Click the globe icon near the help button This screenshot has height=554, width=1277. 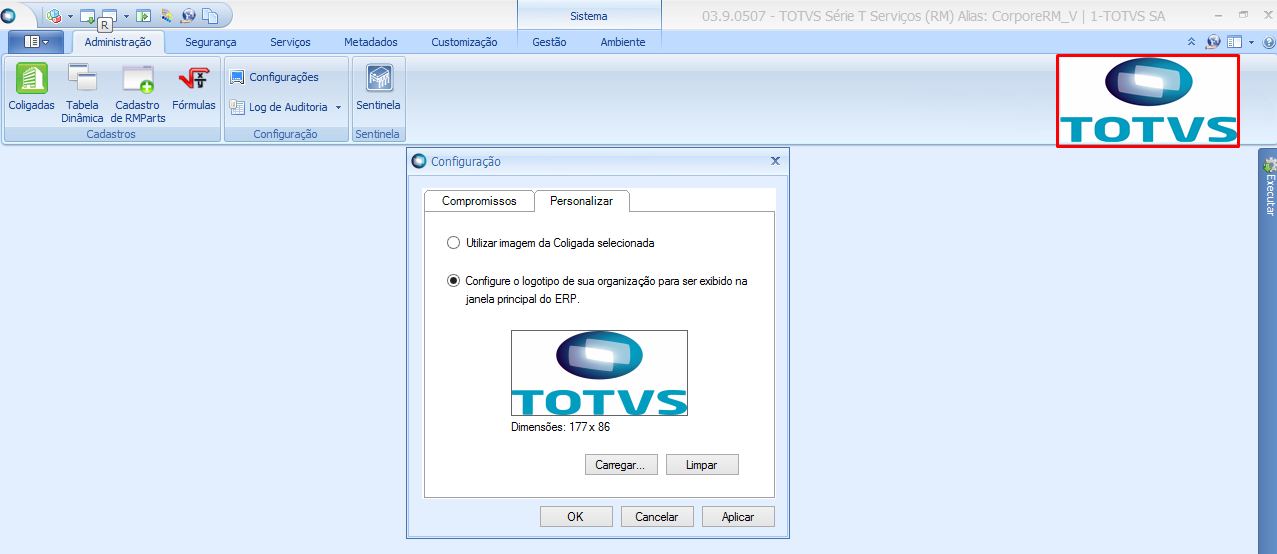point(1213,42)
